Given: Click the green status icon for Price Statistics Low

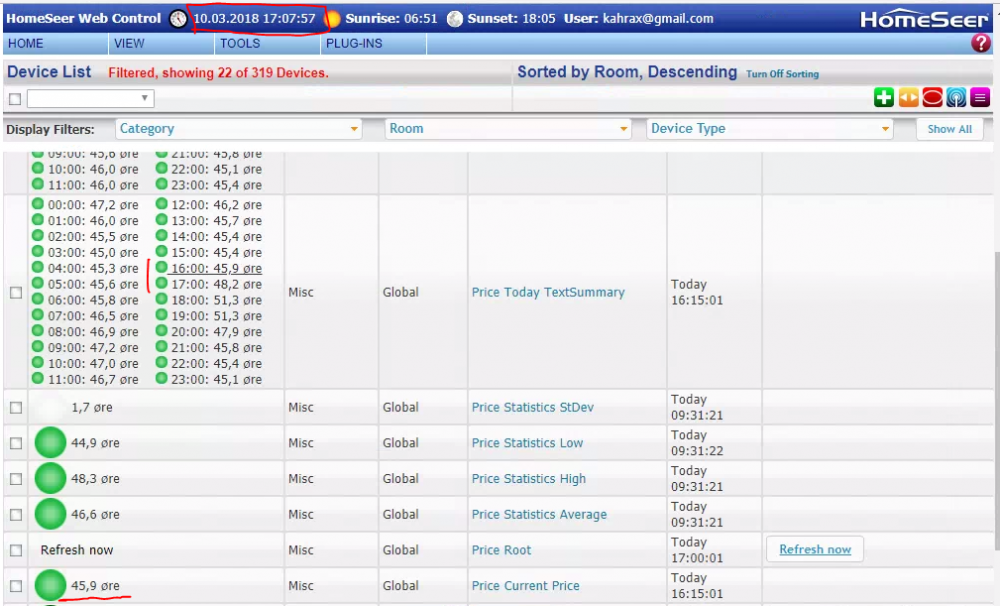Looking at the screenshot, I should pyautogui.click(x=50, y=443).
